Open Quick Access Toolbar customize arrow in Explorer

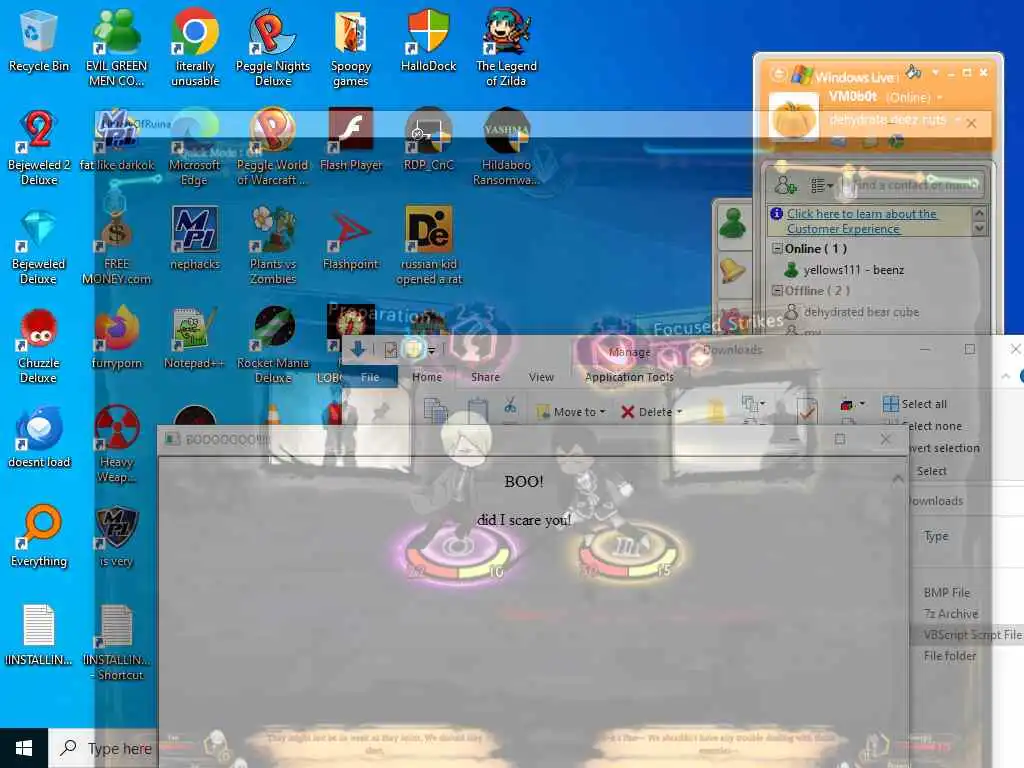click(x=431, y=350)
